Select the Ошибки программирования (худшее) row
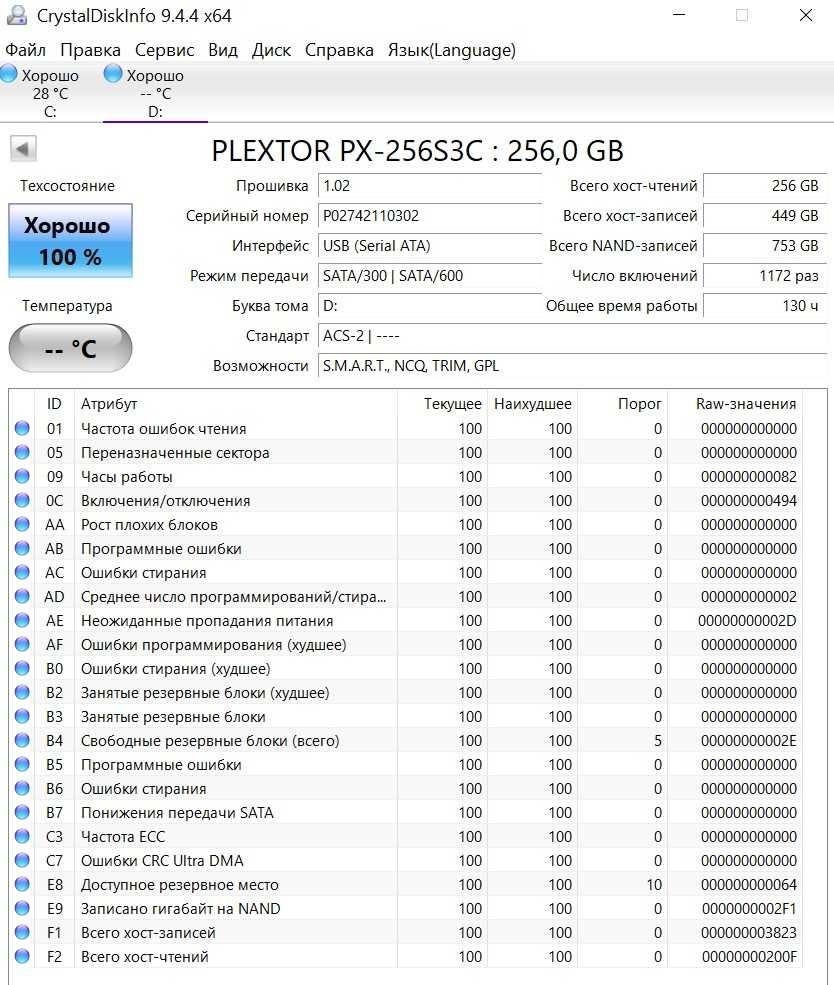The image size is (834, 985). pyautogui.click(x=406, y=645)
